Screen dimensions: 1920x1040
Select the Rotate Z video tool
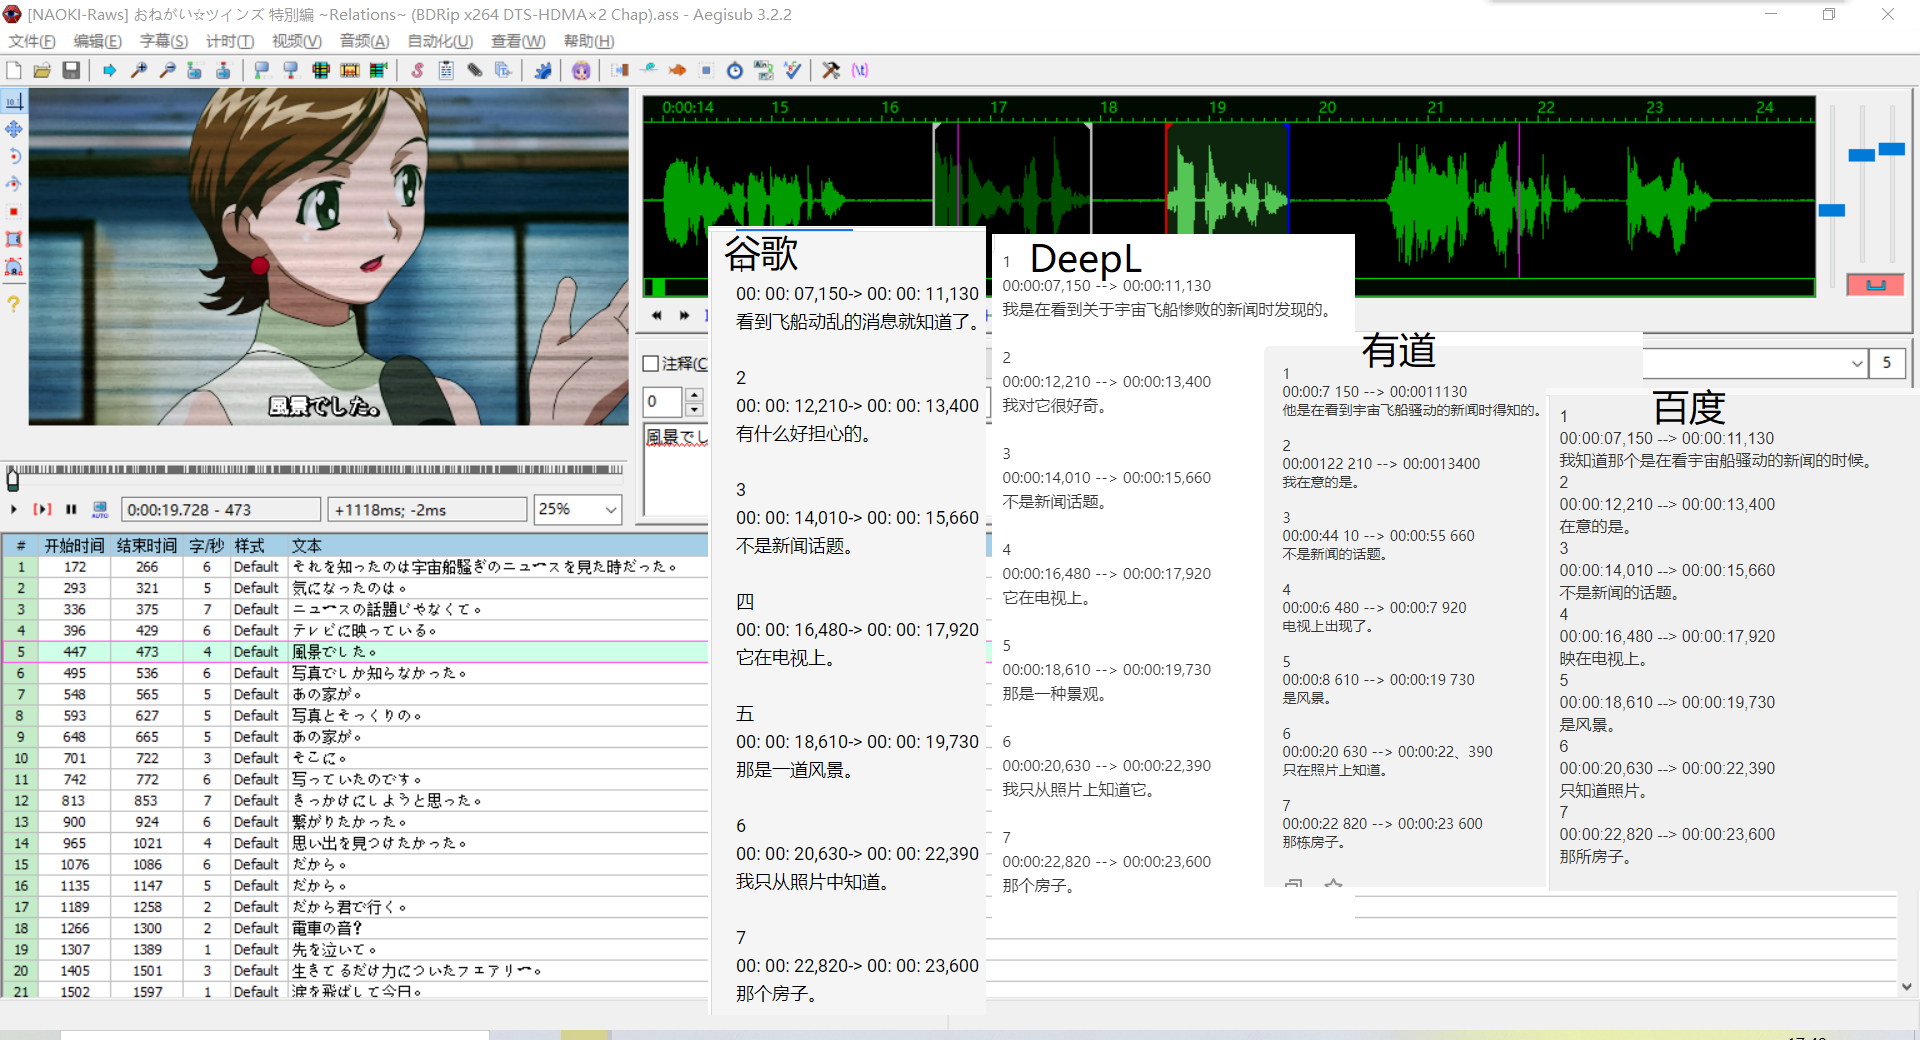pyautogui.click(x=14, y=156)
